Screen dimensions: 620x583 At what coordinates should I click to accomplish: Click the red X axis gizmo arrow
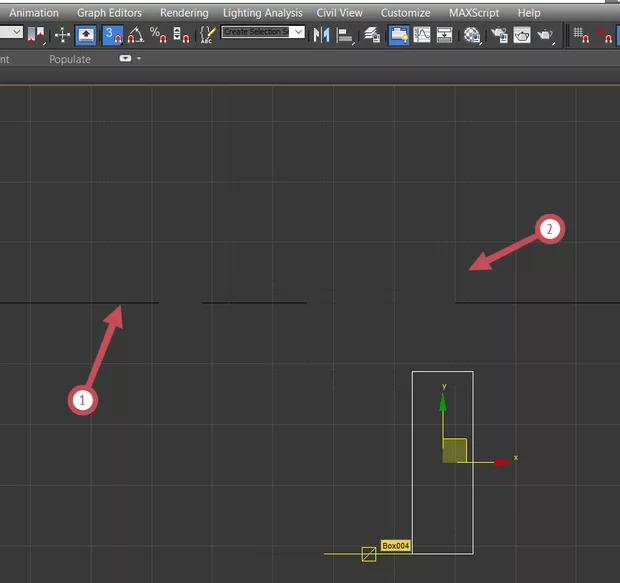pos(502,462)
